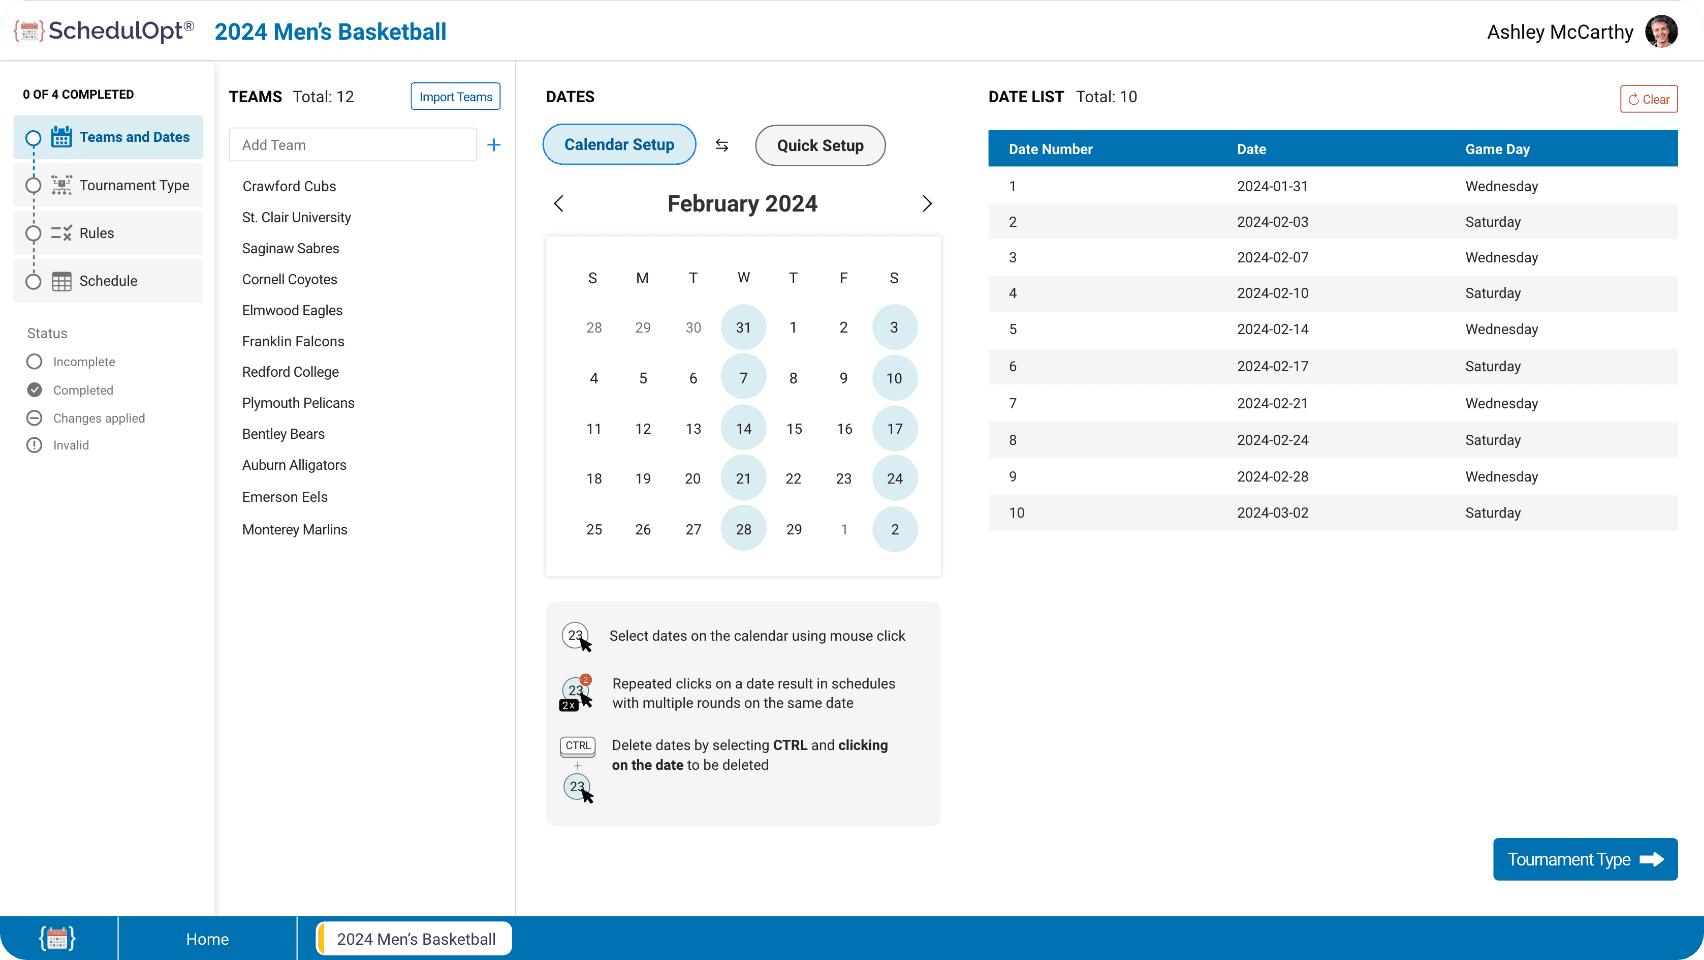1704x960 pixels.
Task: Switch to the Home tab
Action: (207, 939)
